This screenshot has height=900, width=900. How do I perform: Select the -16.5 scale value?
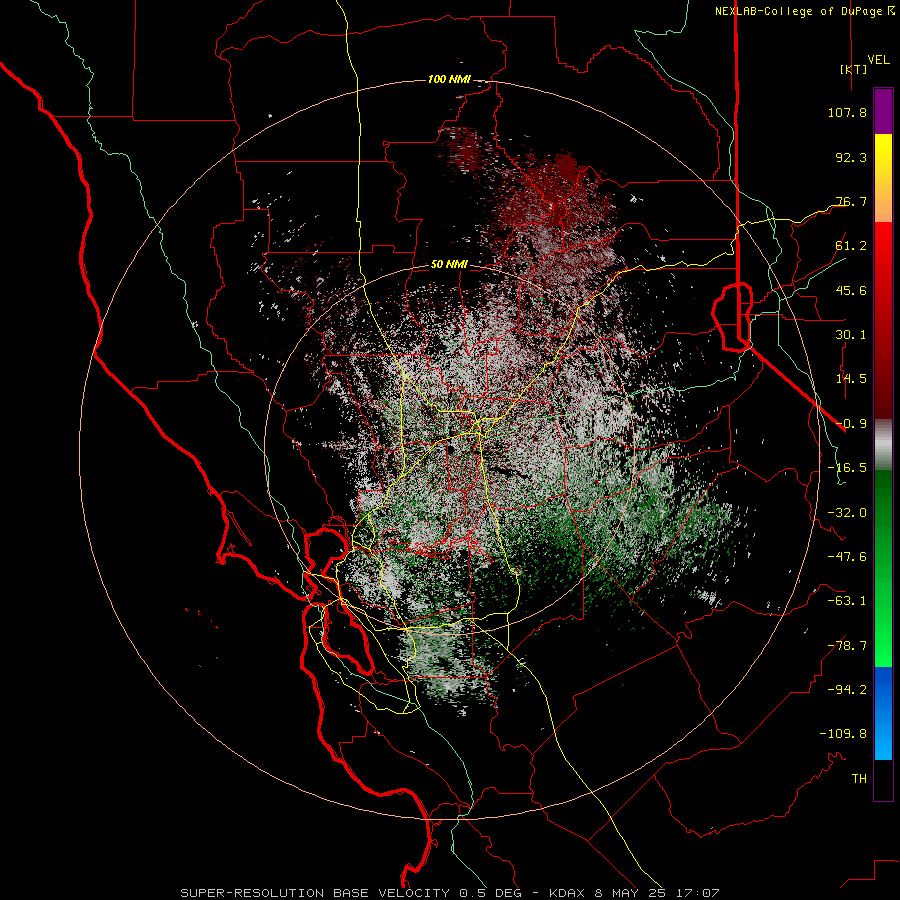(847, 468)
